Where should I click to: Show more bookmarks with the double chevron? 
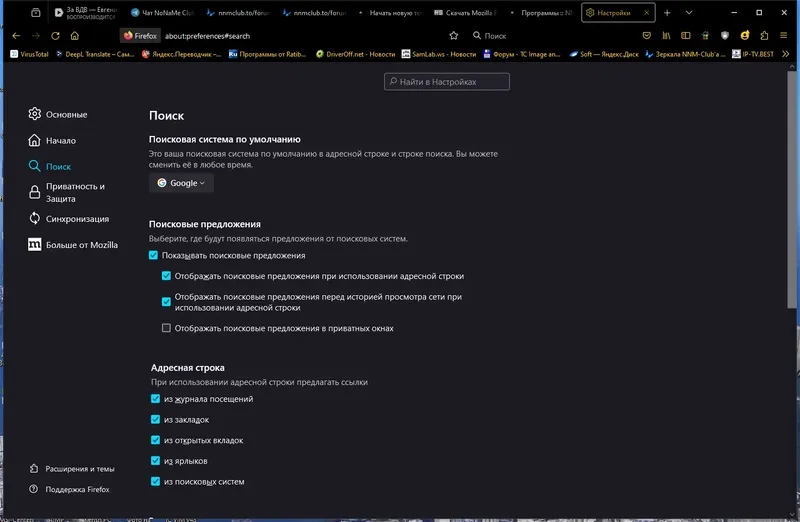click(x=786, y=54)
